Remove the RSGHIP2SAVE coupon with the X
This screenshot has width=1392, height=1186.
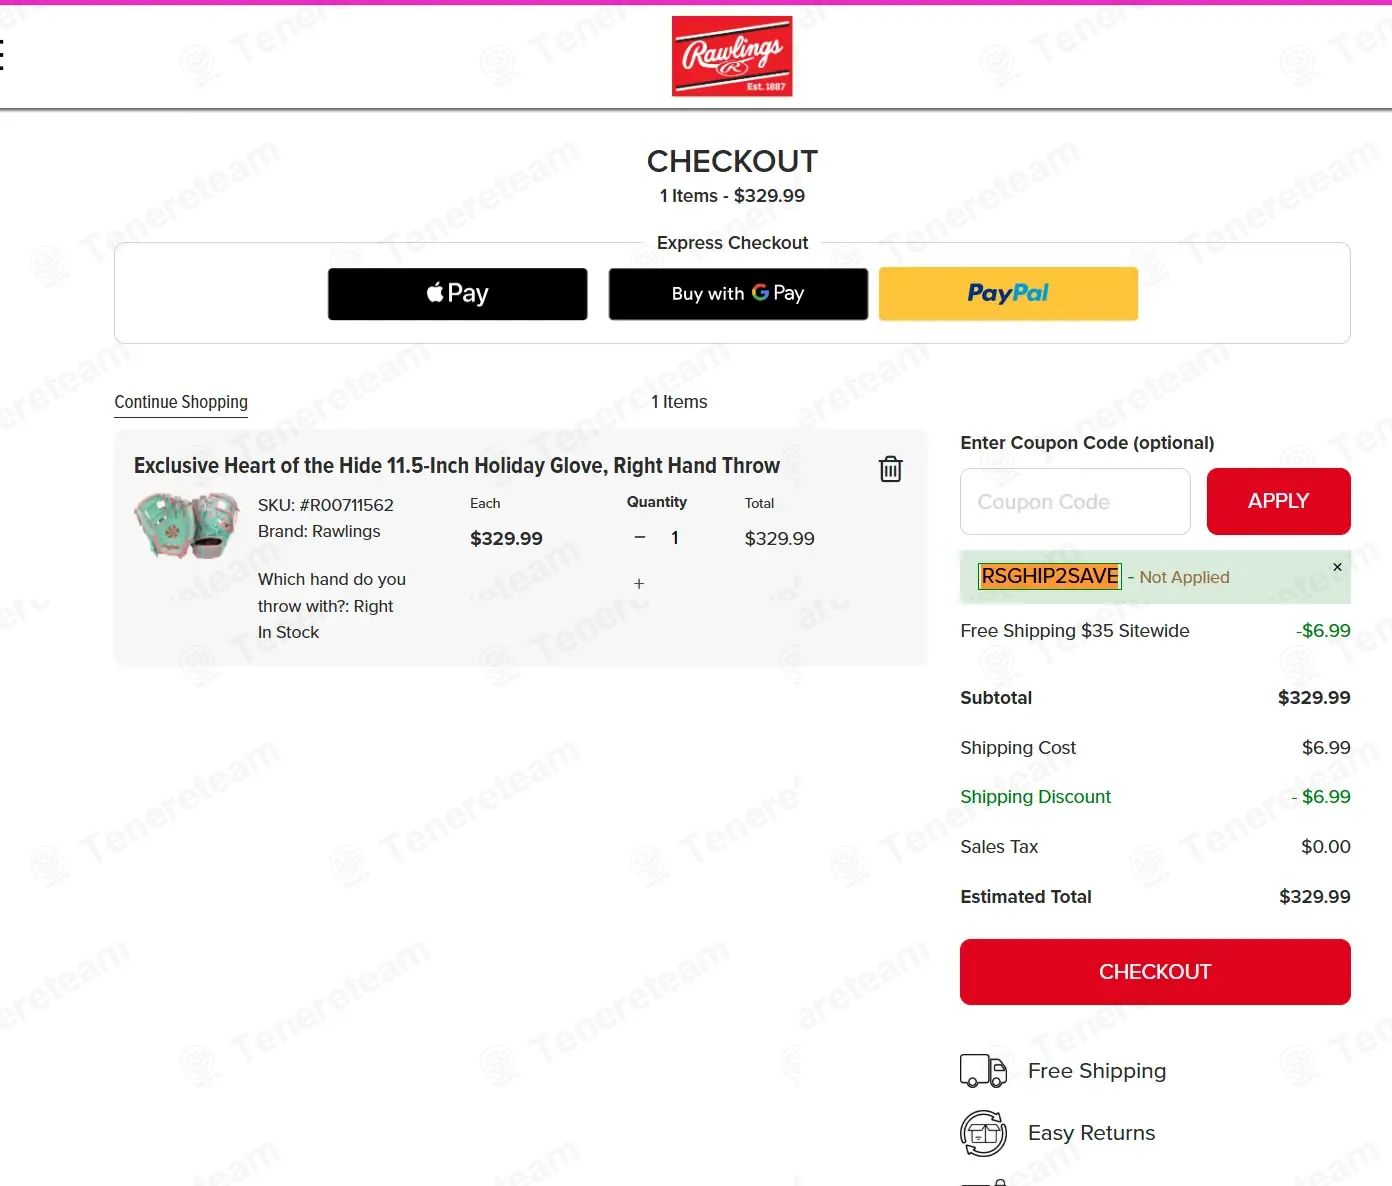[1337, 567]
